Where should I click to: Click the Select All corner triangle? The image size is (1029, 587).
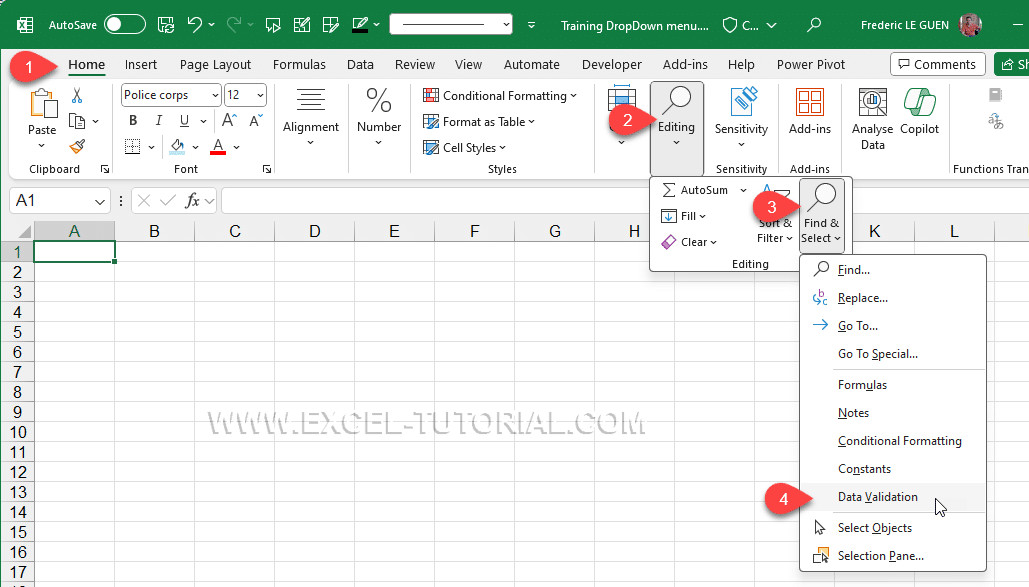coord(24,231)
